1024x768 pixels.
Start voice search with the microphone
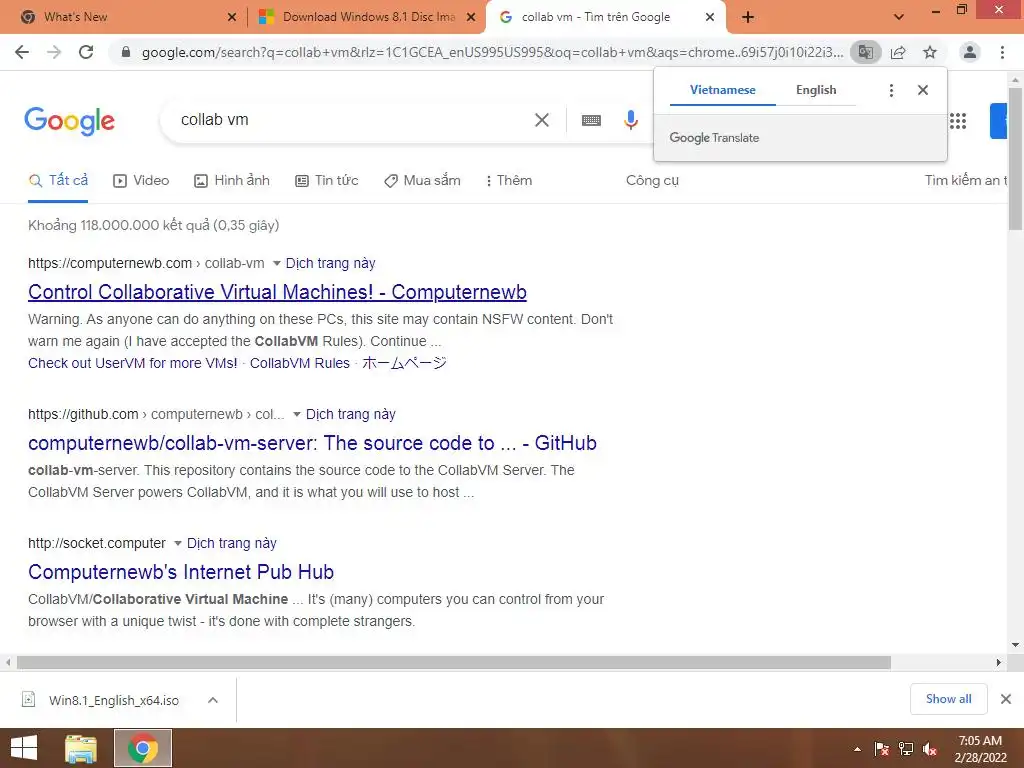[630, 120]
